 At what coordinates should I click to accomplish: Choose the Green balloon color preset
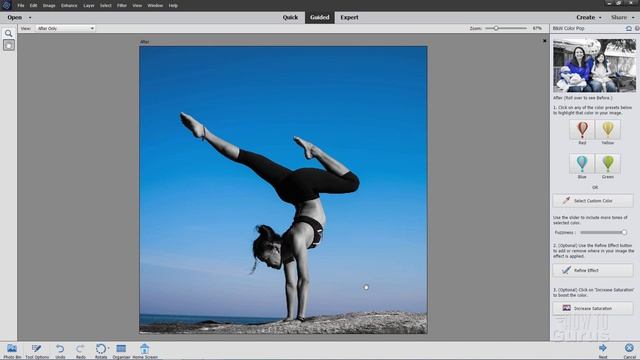point(608,164)
